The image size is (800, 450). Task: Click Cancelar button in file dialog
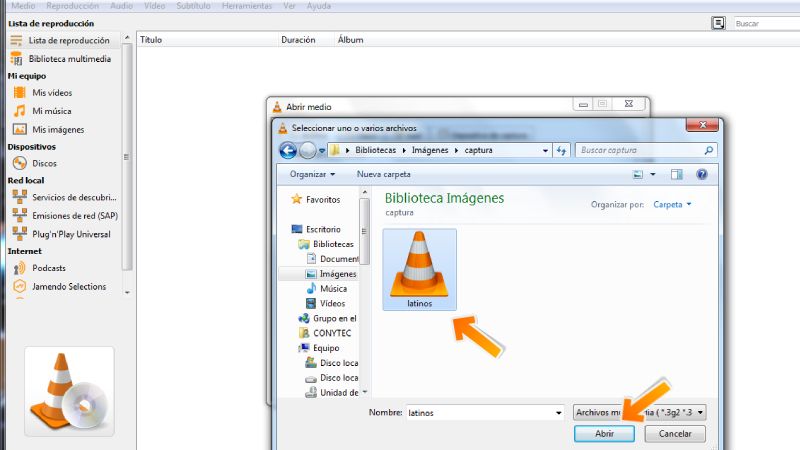pos(675,434)
